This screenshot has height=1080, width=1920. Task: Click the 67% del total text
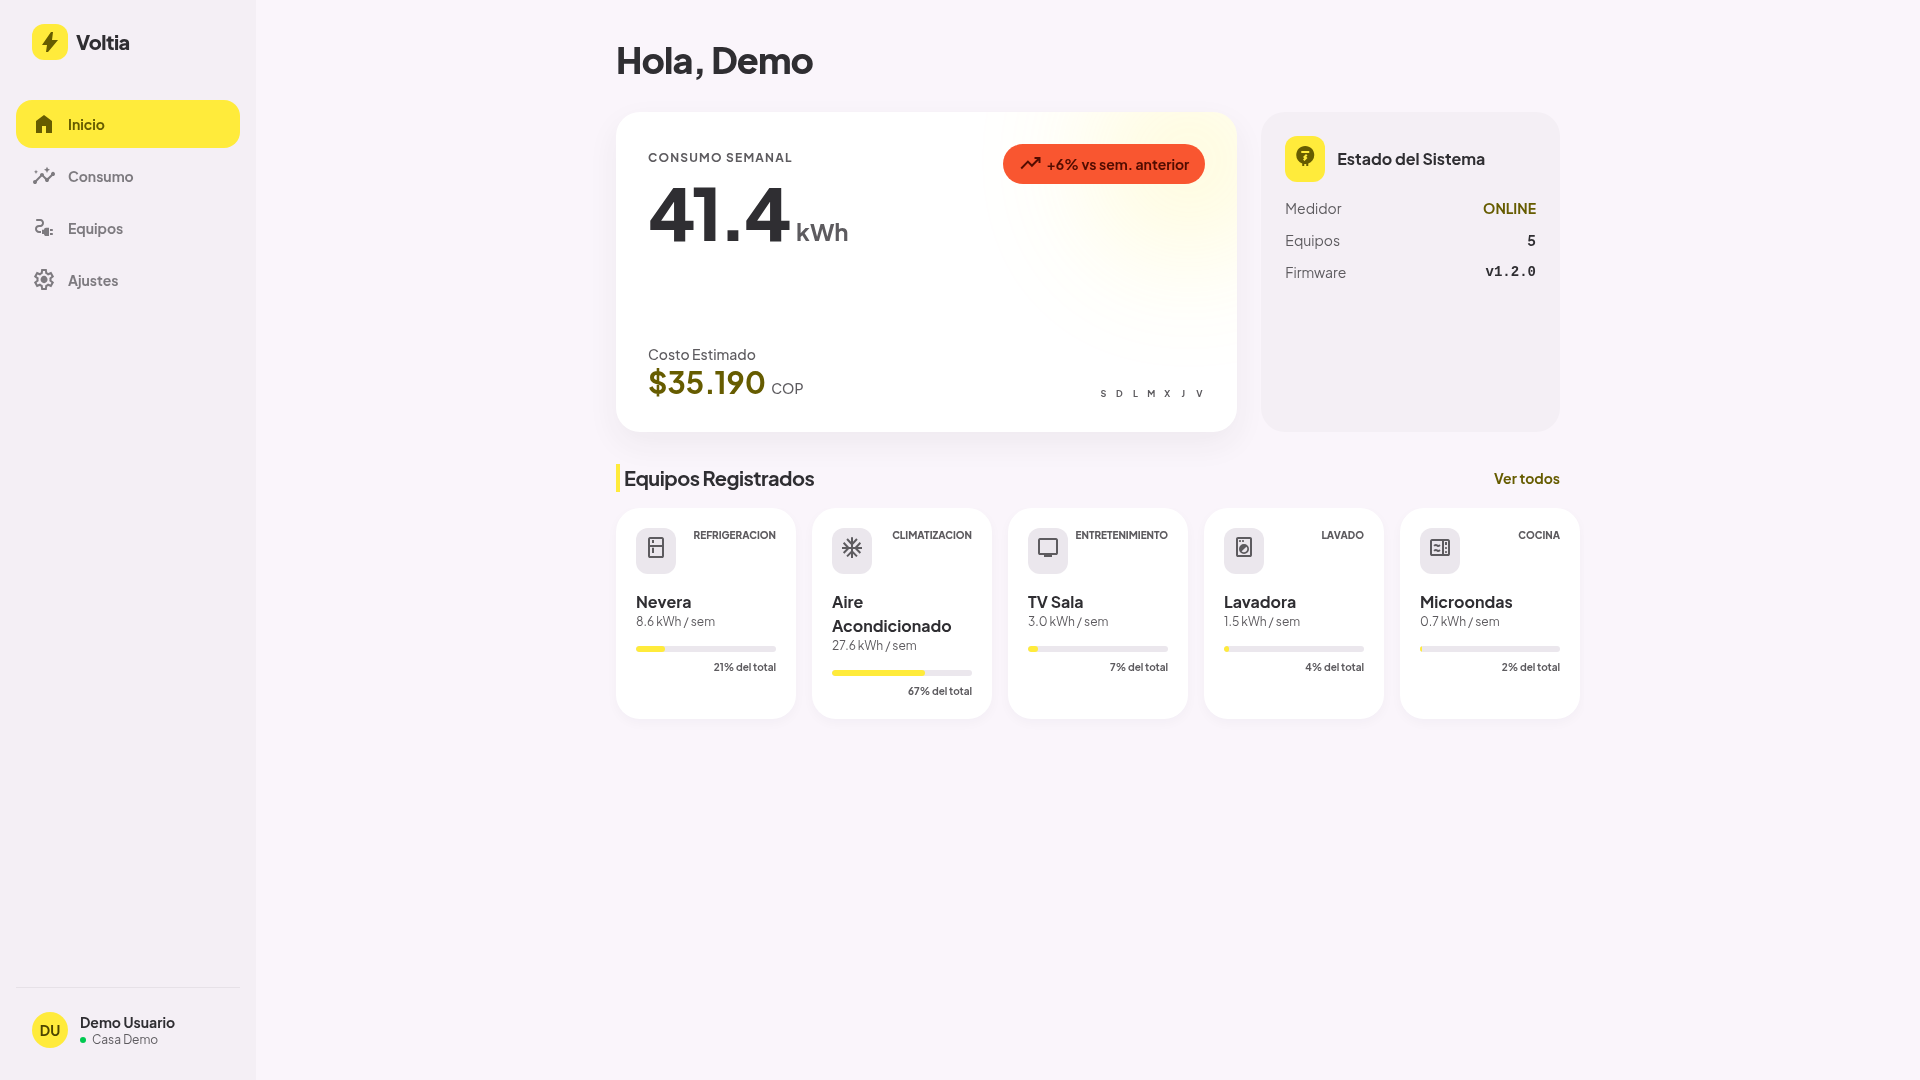click(x=940, y=691)
